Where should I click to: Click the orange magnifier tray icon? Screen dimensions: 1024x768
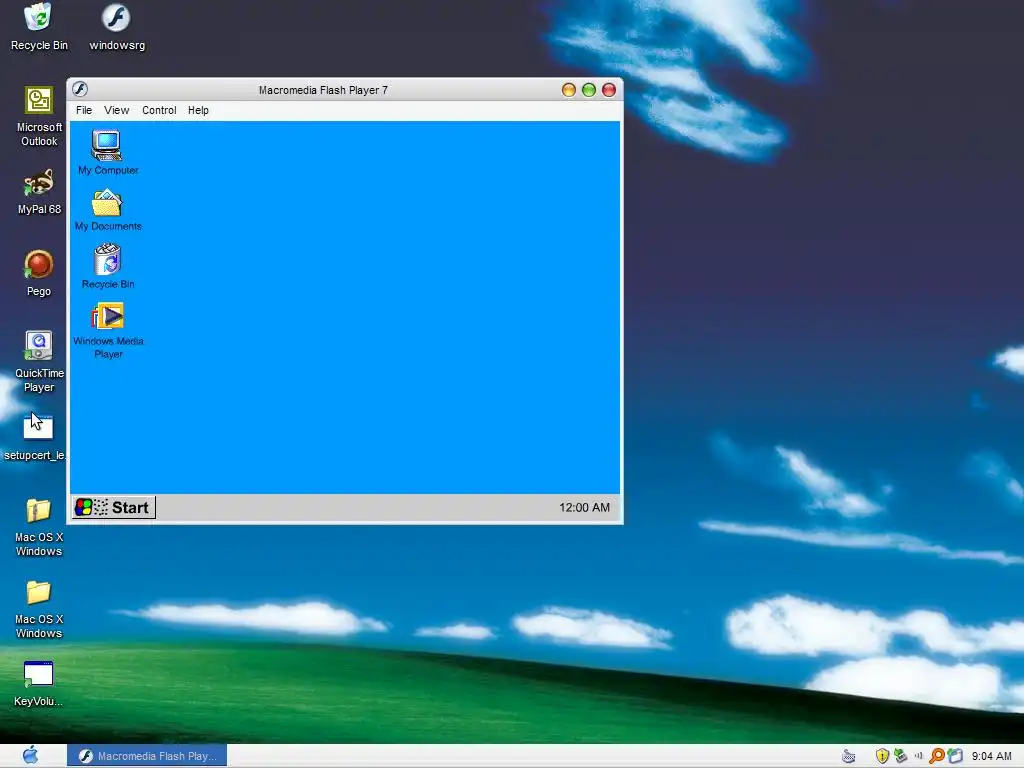click(936, 756)
